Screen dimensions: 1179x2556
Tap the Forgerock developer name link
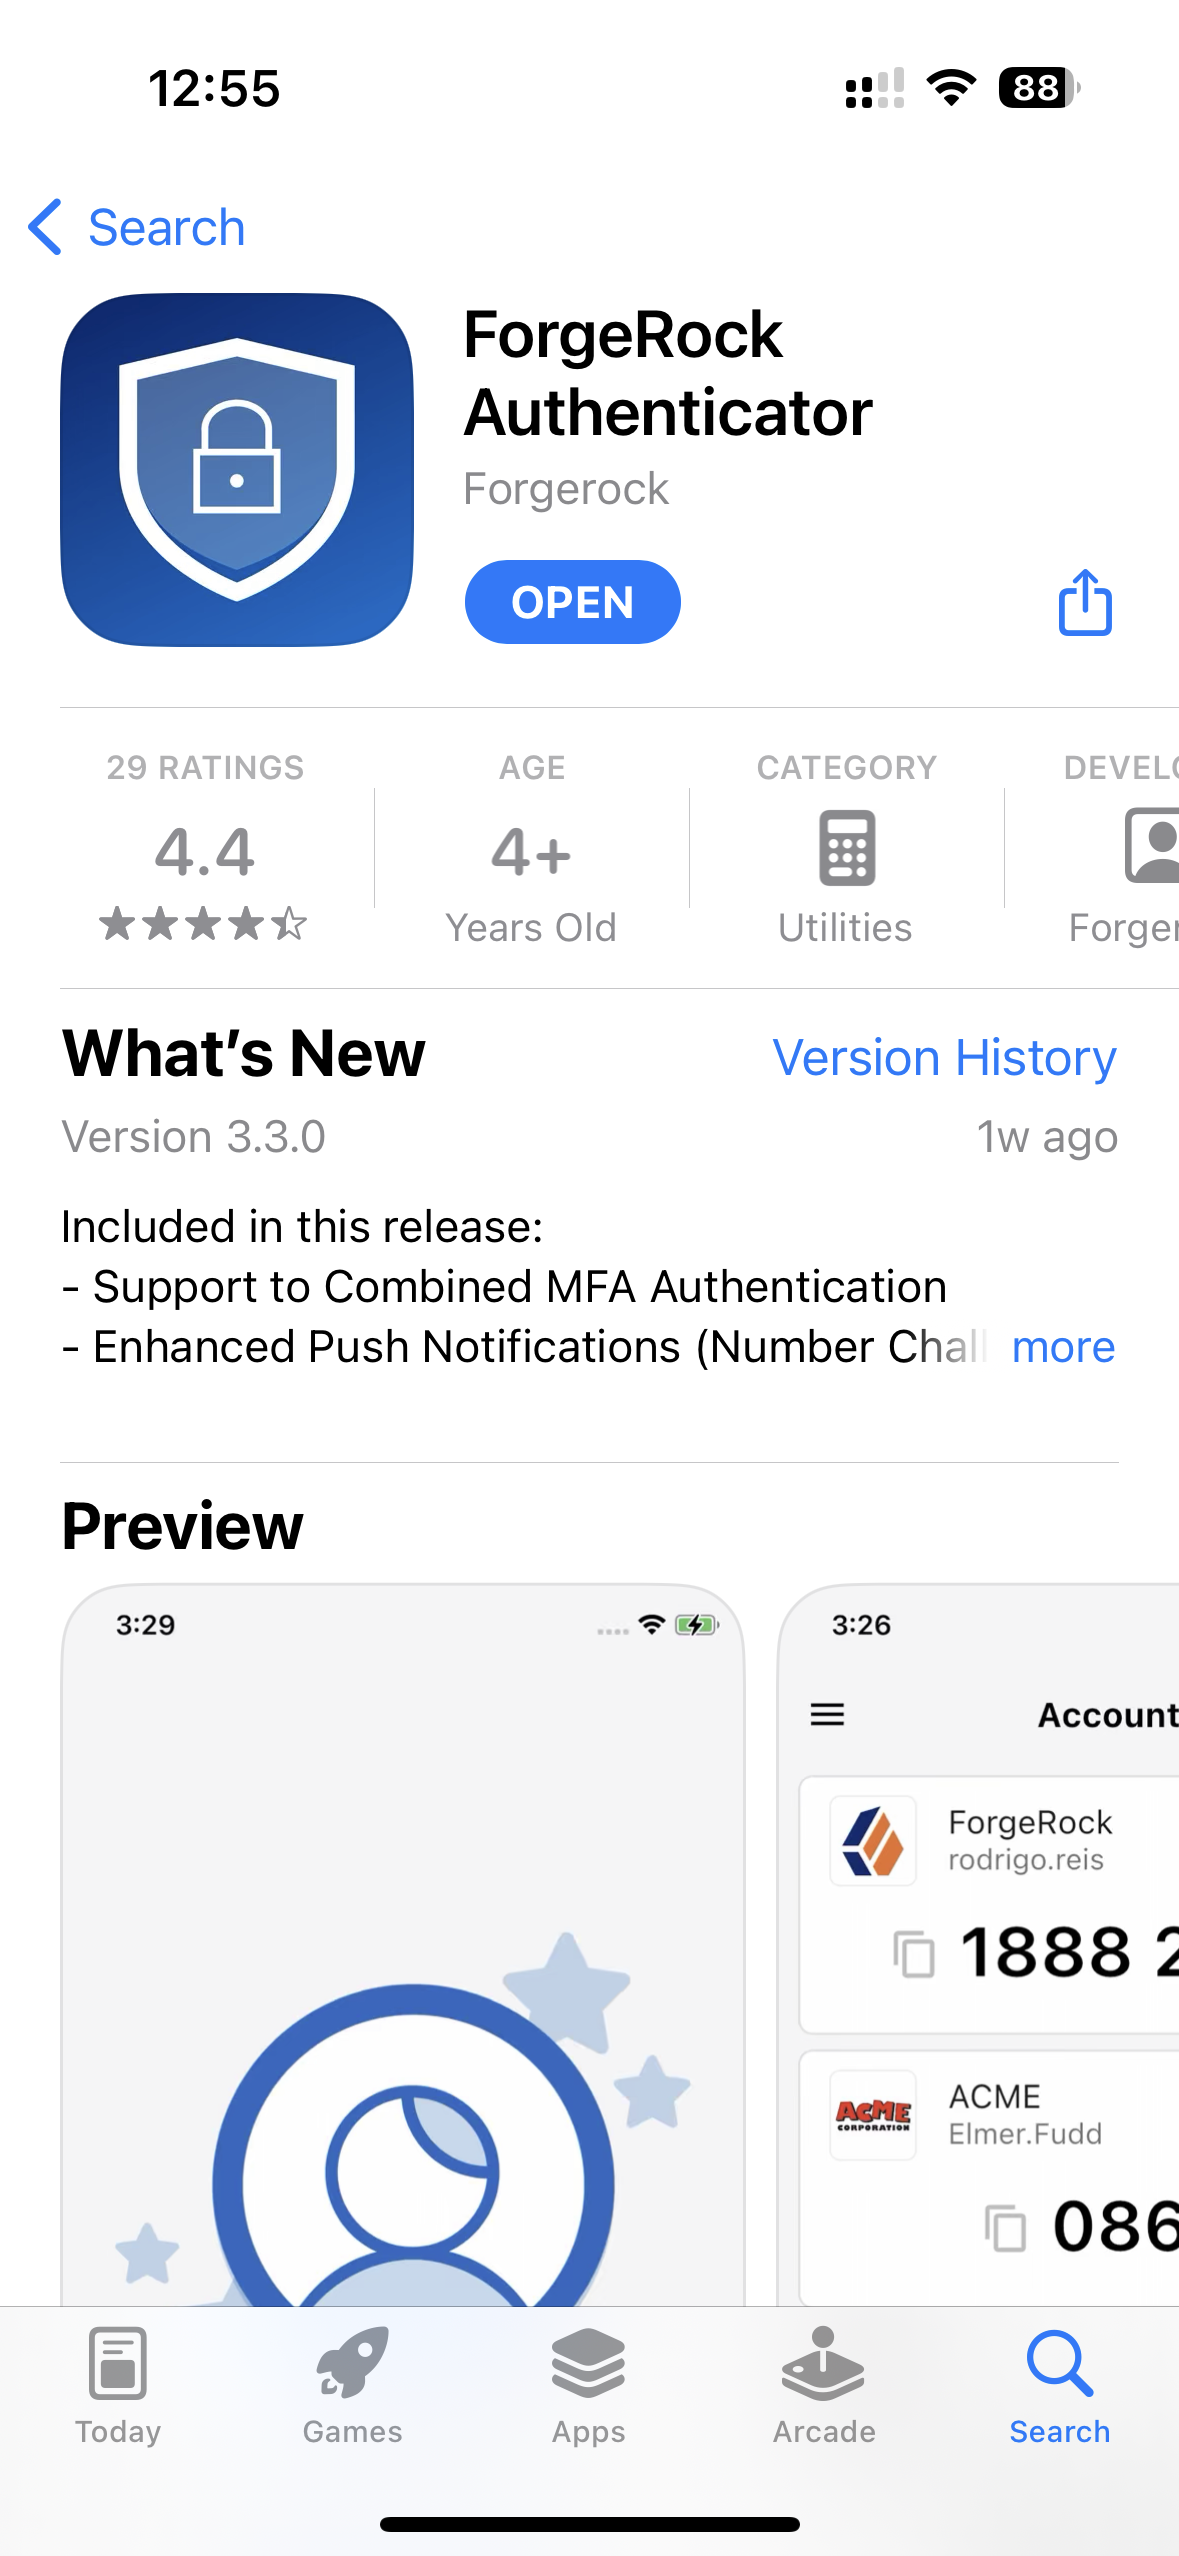click(566, 489)
